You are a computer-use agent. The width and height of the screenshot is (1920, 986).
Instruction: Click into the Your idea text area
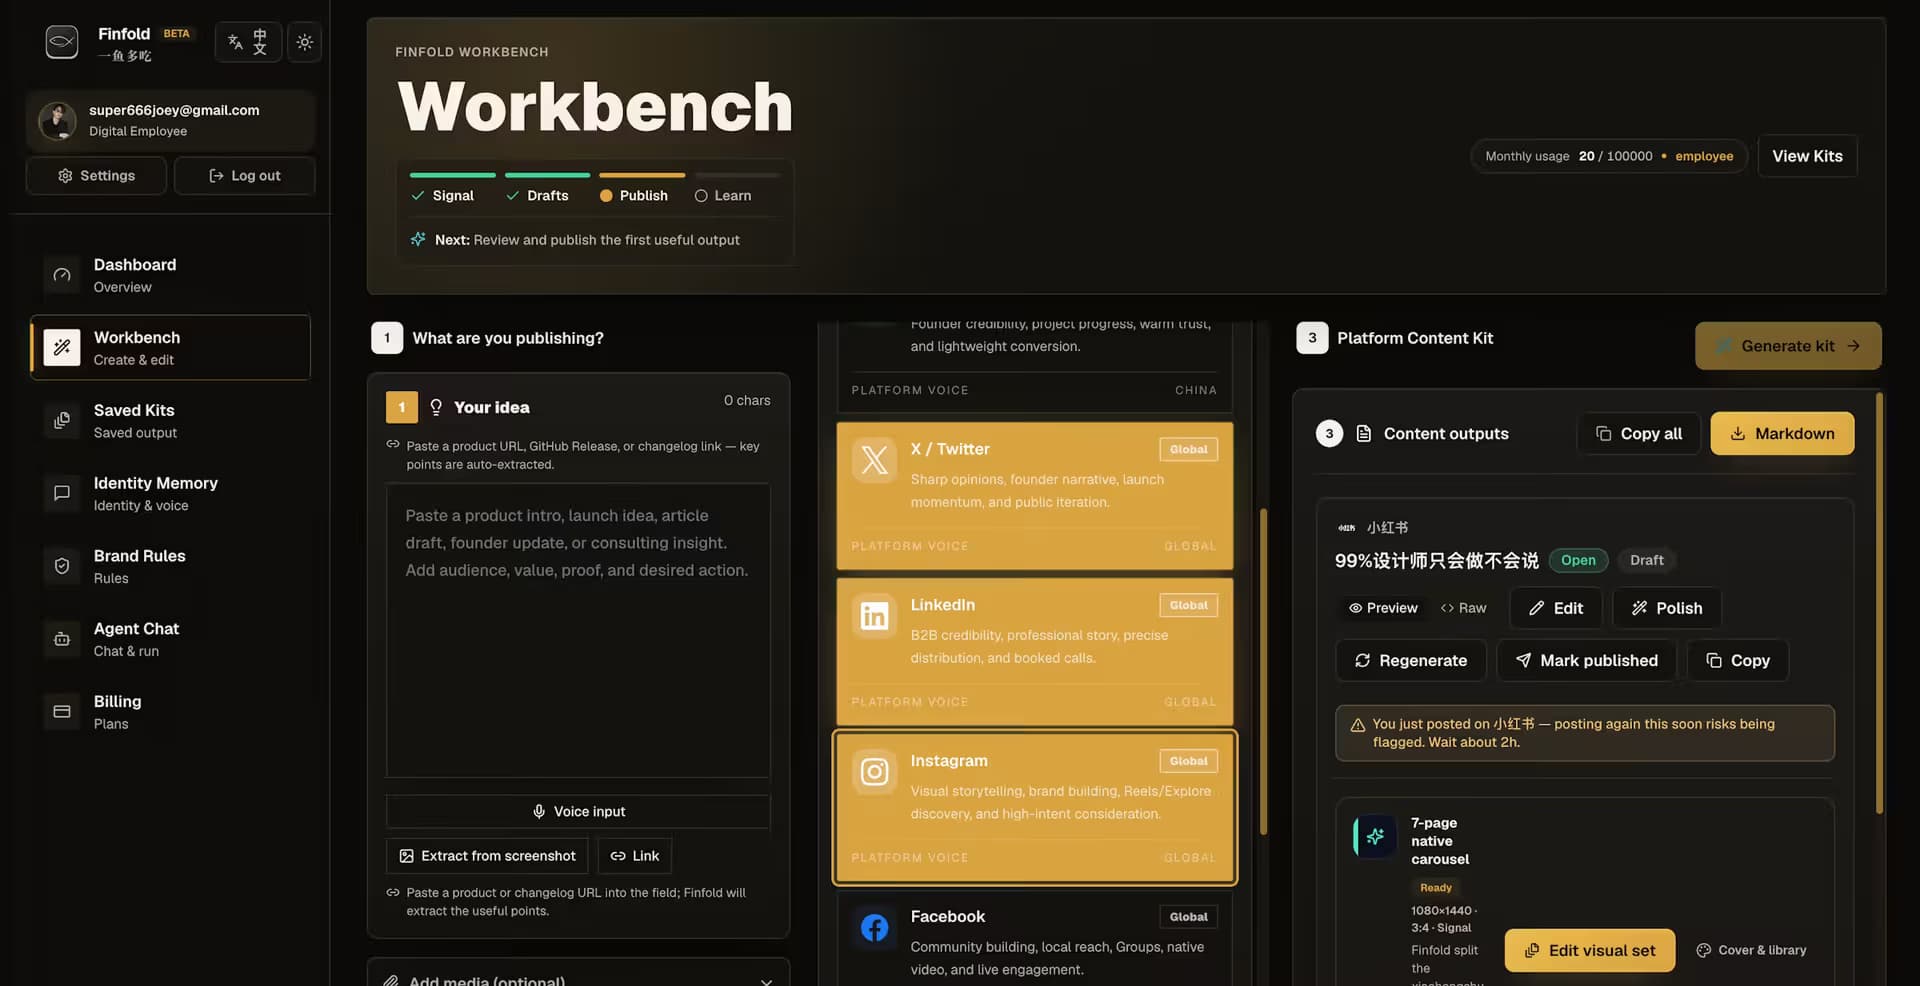click(x=578, y=631)
